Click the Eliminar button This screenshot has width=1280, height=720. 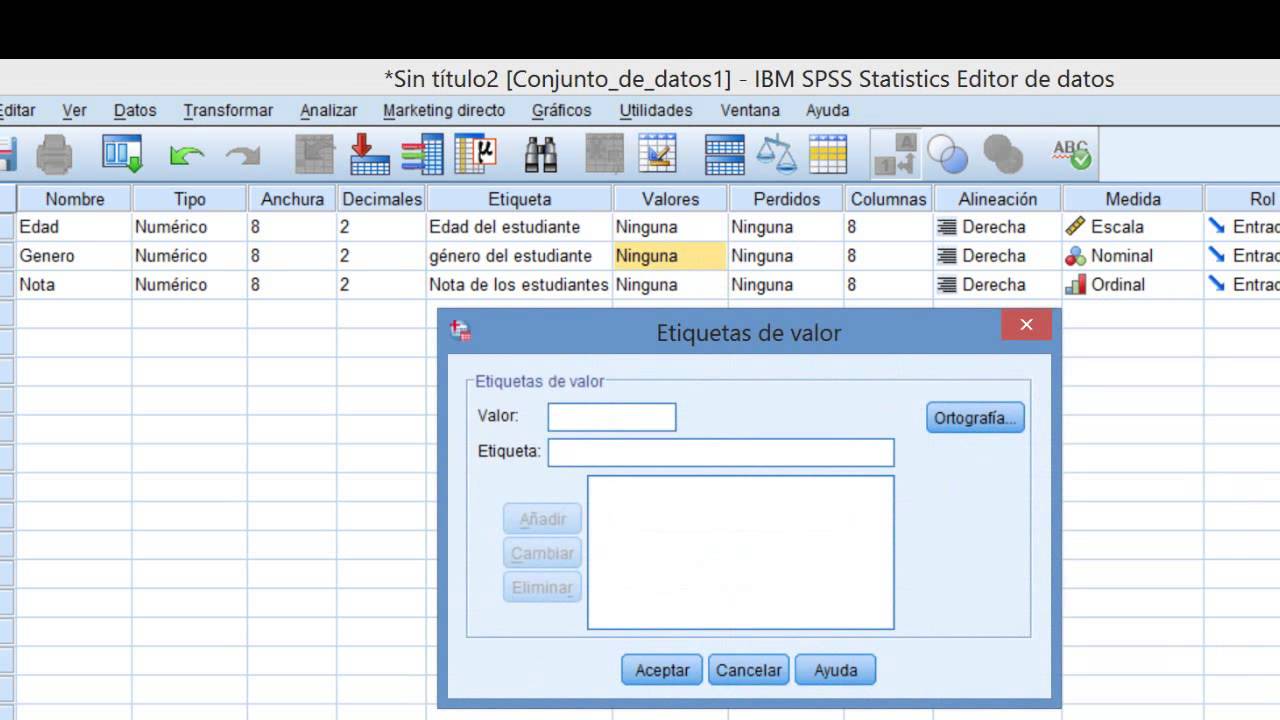pos(543,587)
